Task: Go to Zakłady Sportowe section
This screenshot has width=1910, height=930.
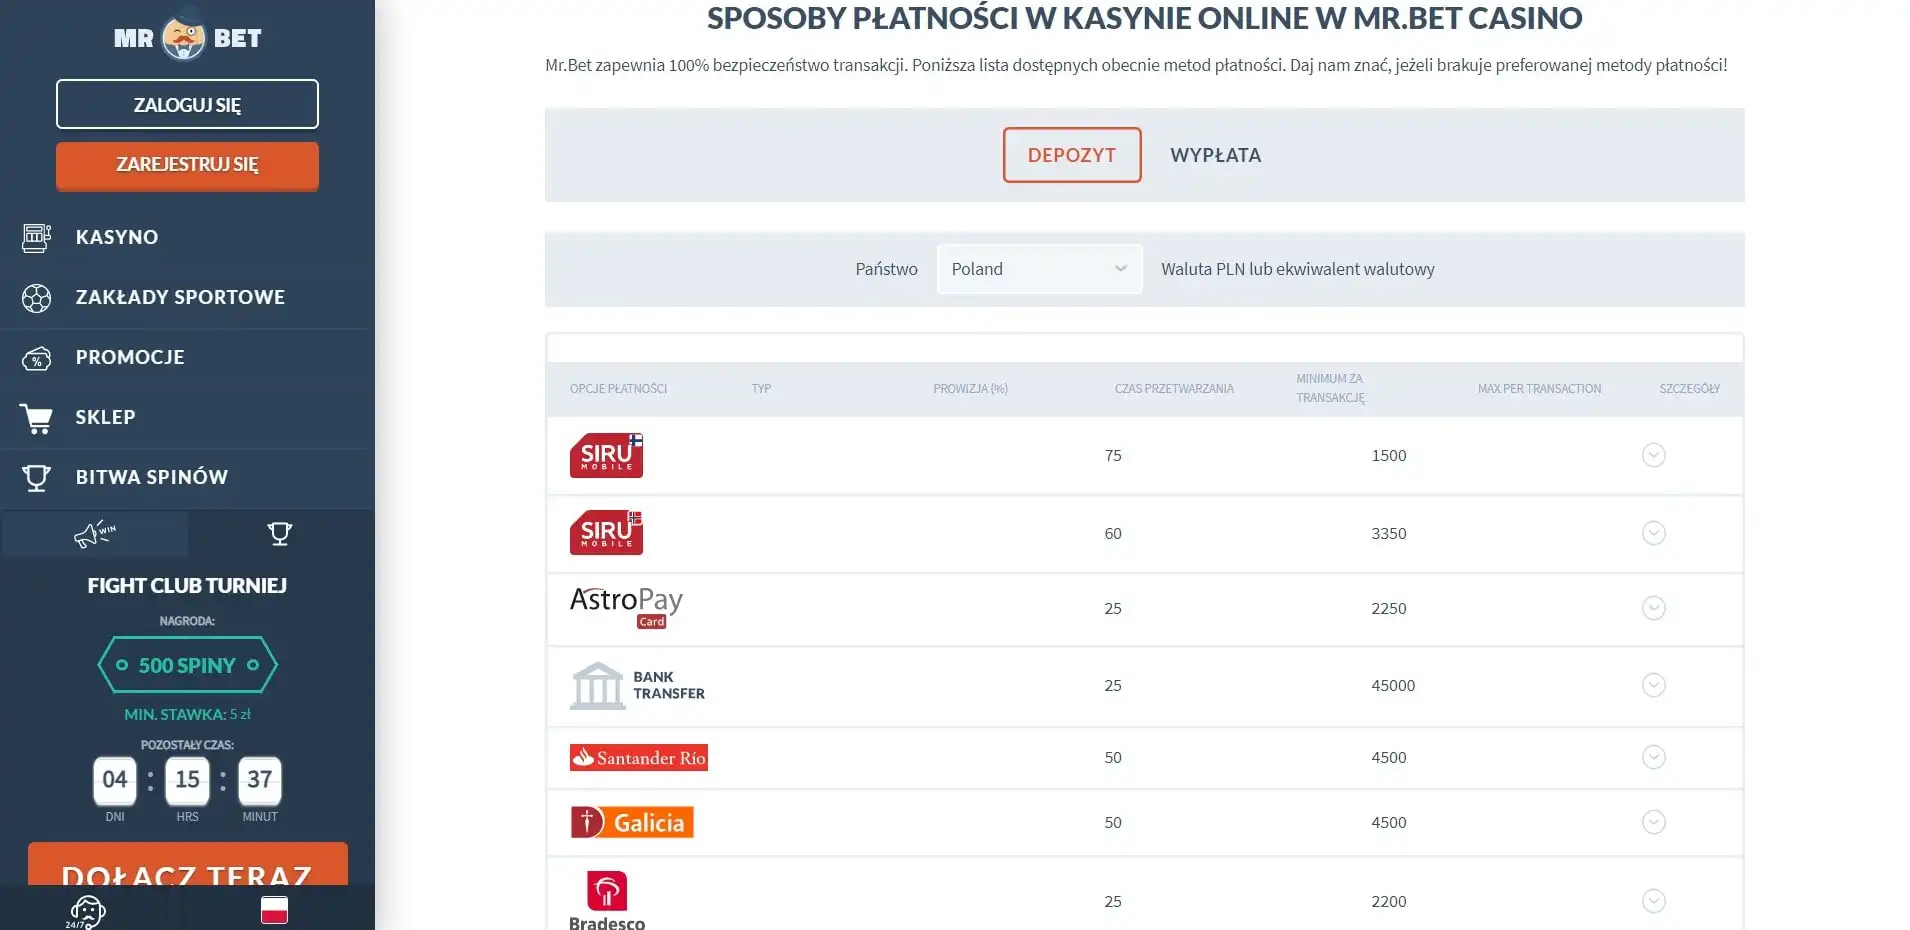Action: tap(180, 297)
